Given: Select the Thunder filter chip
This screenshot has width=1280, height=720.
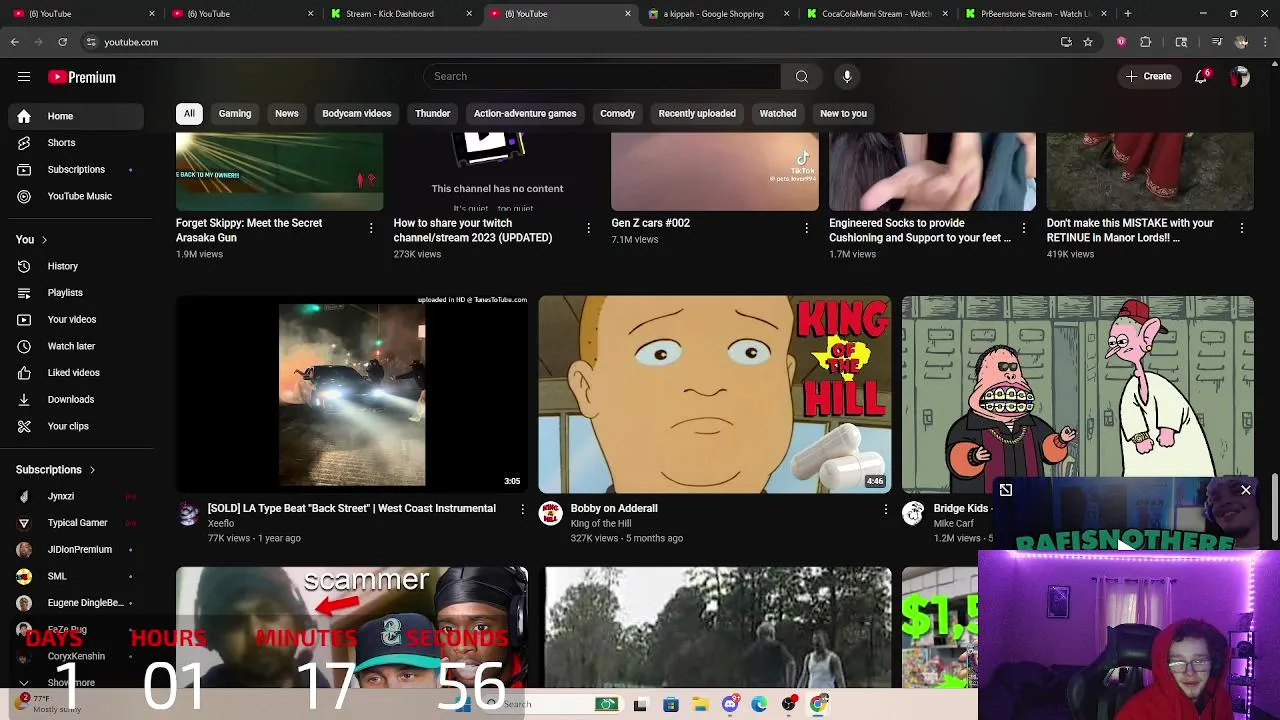Looking at the screenshot, I should tap(433, 114).
